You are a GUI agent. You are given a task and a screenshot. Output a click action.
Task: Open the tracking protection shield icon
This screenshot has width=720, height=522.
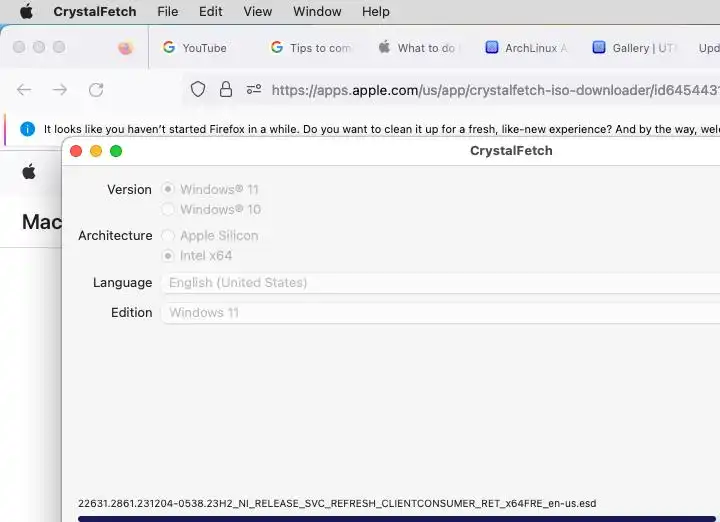(198, 90)
